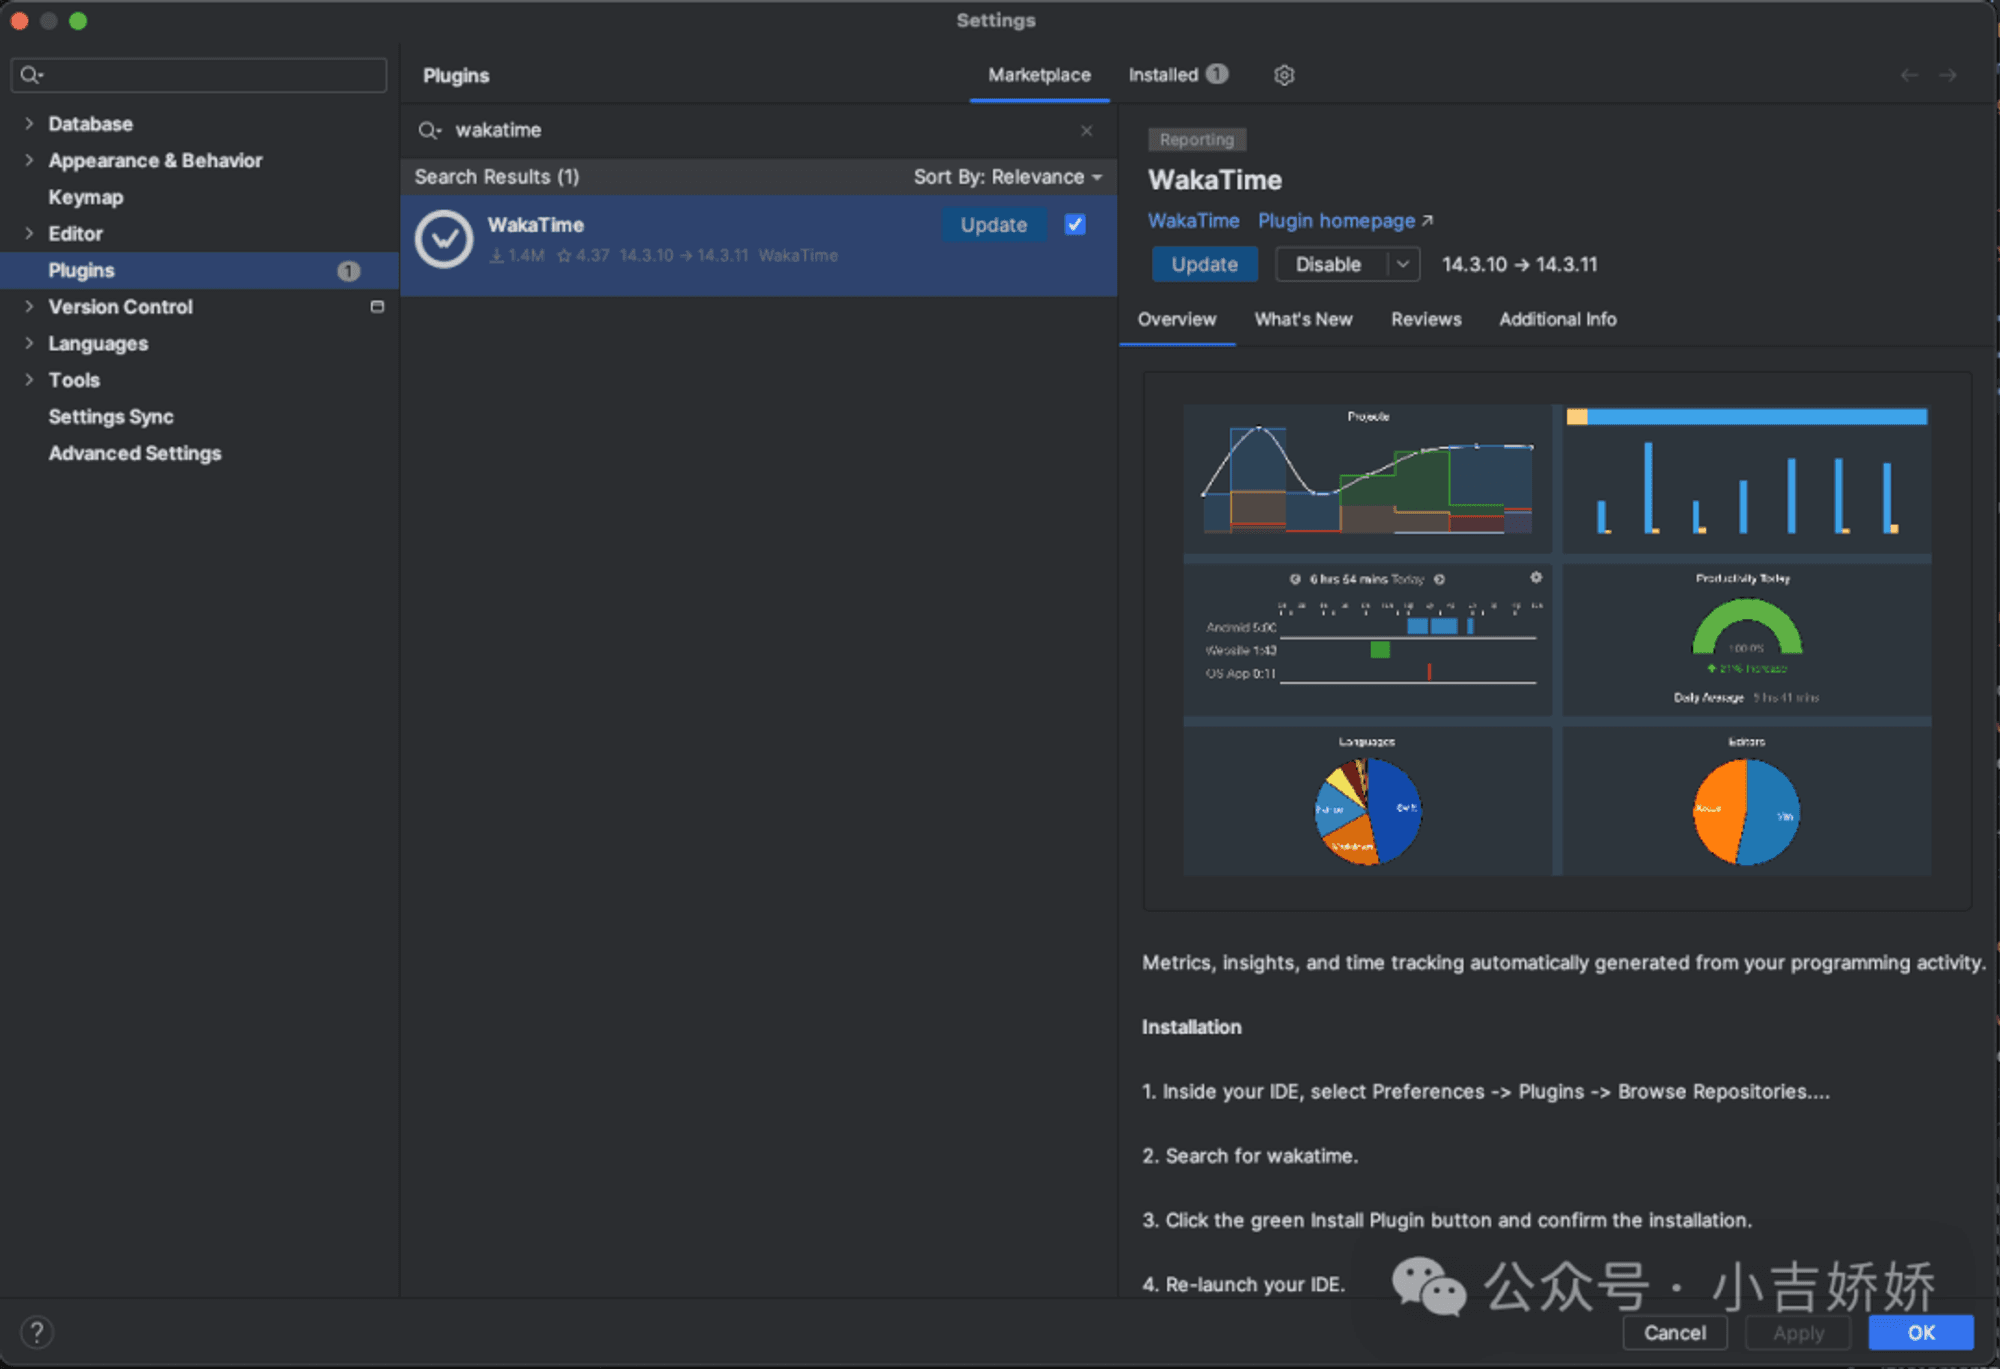Click the WakaTime heading in details pane
The image size is (2000, 1369).
click(x=1215, y=180)
